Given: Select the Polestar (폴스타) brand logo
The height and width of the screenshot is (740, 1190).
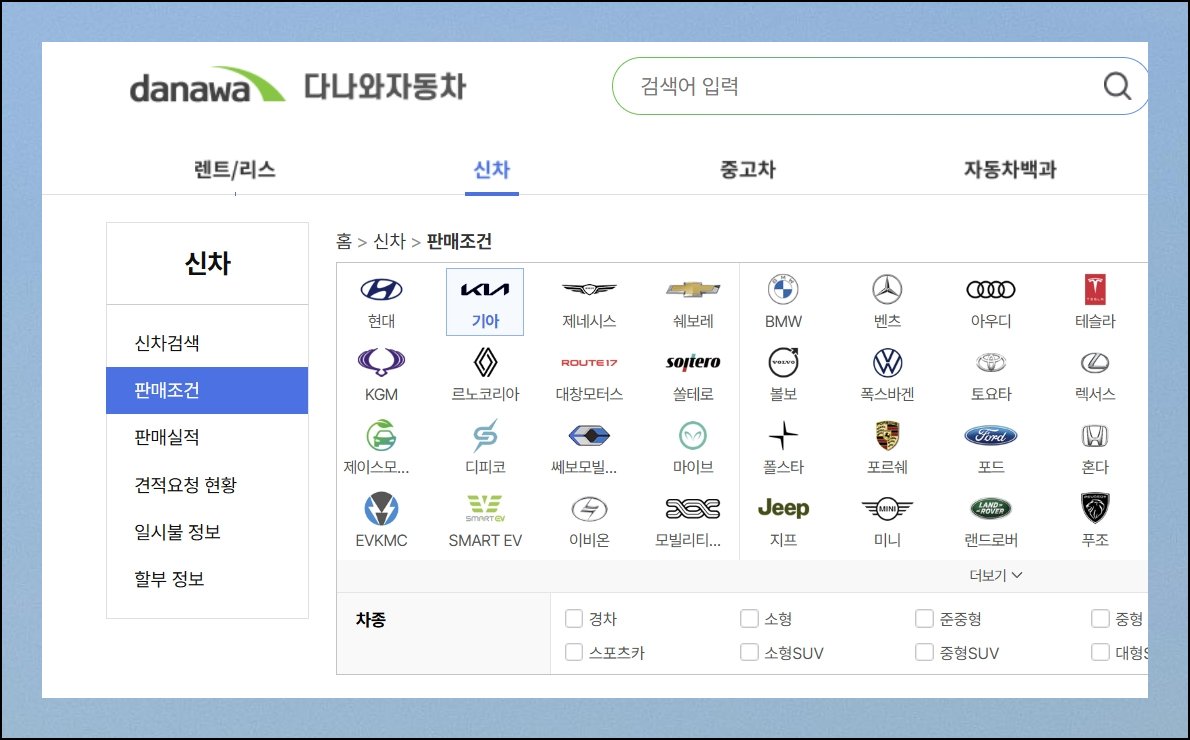Looking at the screenshot, I should pos(783,435).
